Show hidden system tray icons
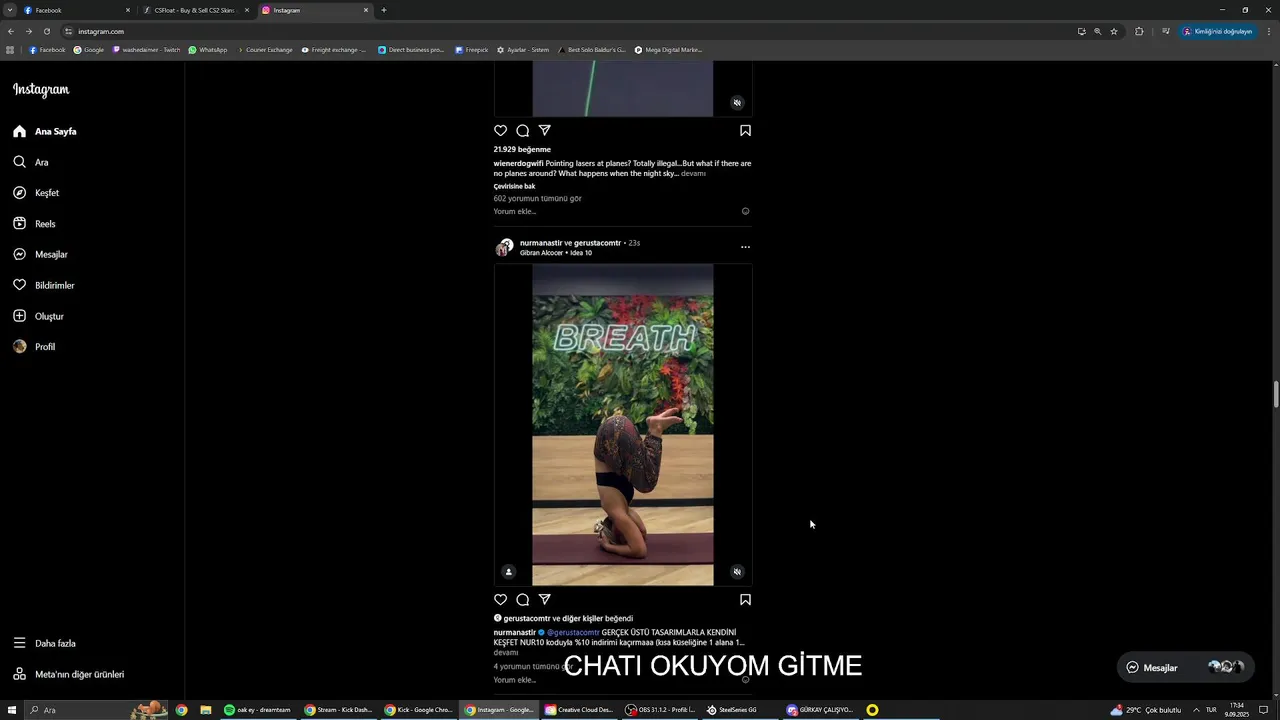This screenshot has height=720, width=1280. 1196,710
